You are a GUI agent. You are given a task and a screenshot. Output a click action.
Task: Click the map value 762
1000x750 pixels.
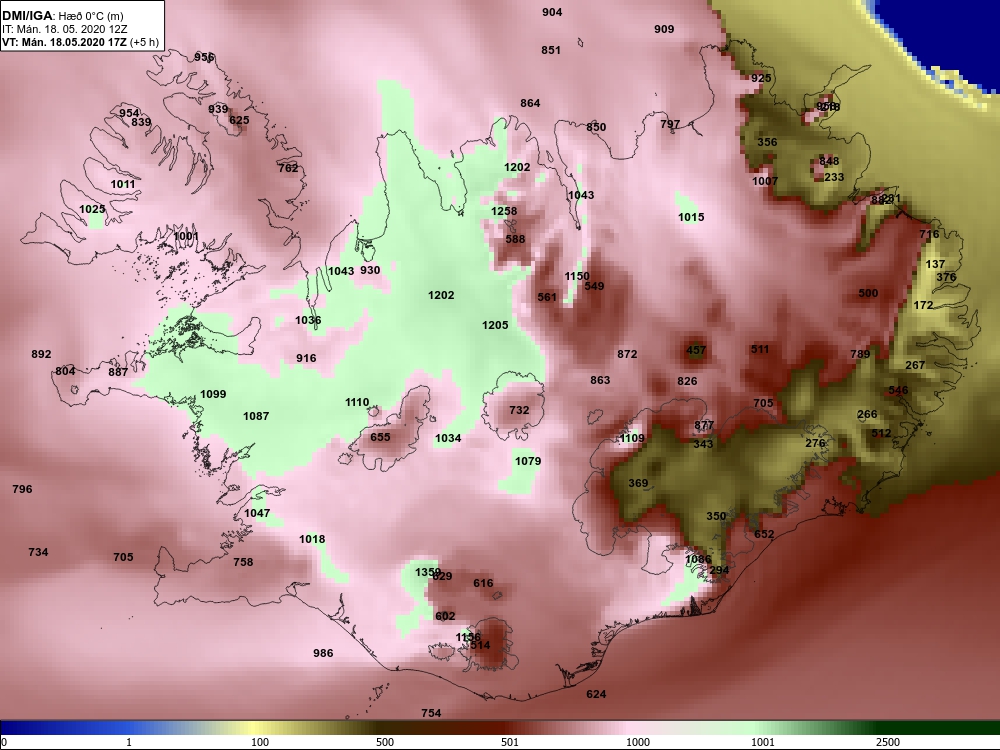click(288, 168)
